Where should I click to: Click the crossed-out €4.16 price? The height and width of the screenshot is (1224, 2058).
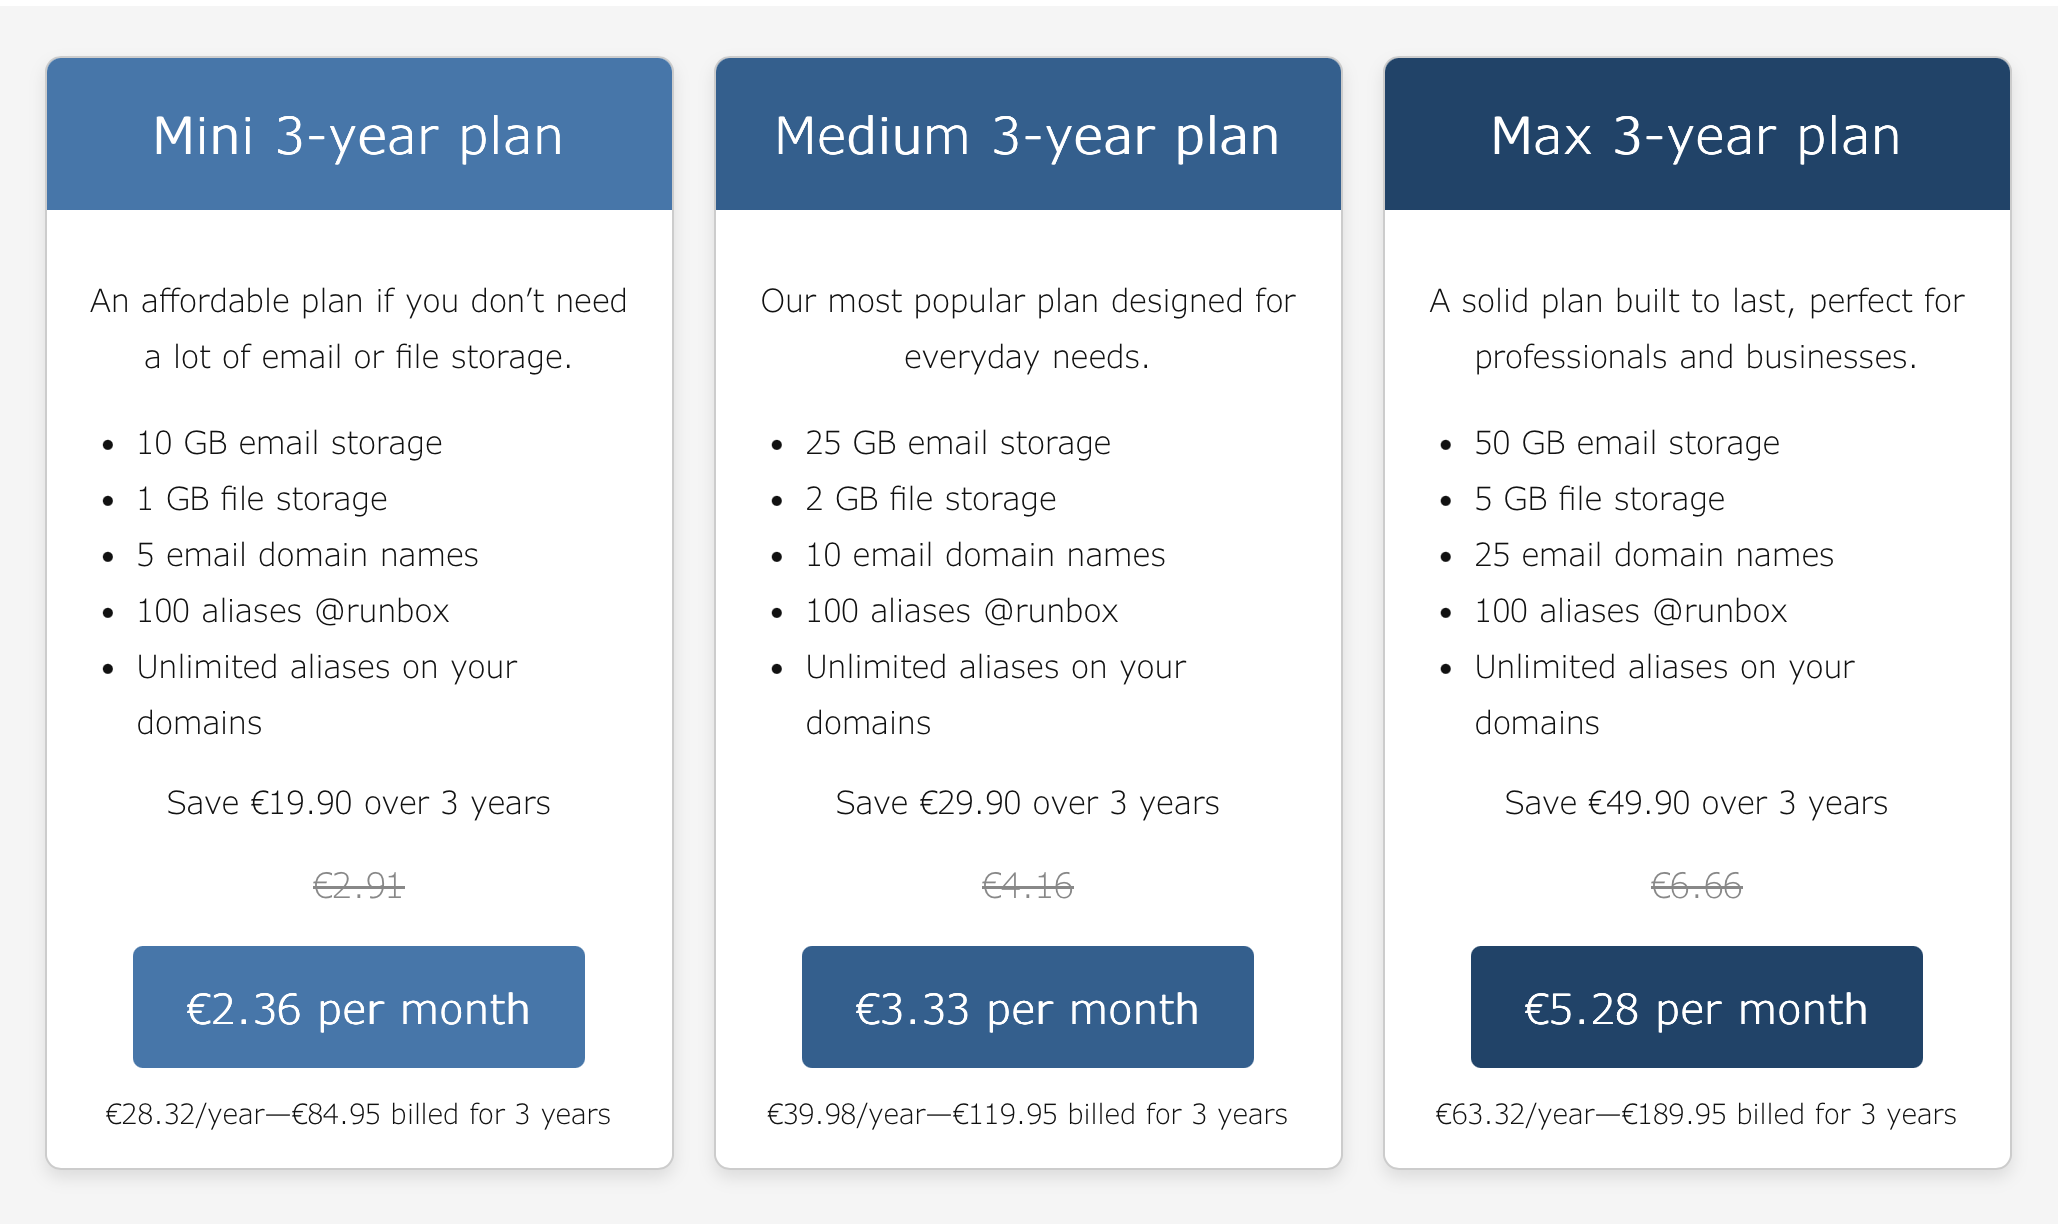(1026, 885)
